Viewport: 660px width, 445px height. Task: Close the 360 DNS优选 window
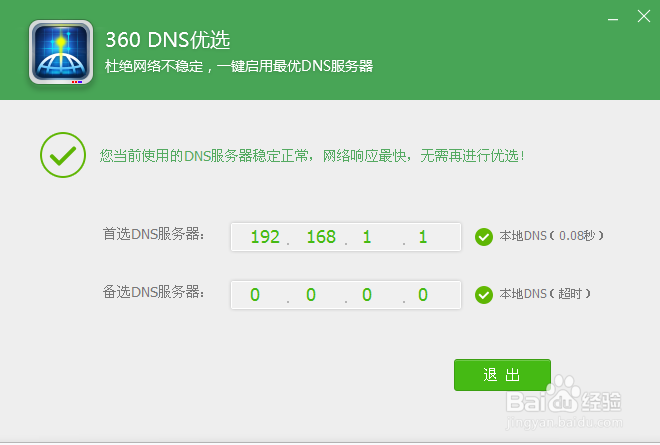click(644, 16)
